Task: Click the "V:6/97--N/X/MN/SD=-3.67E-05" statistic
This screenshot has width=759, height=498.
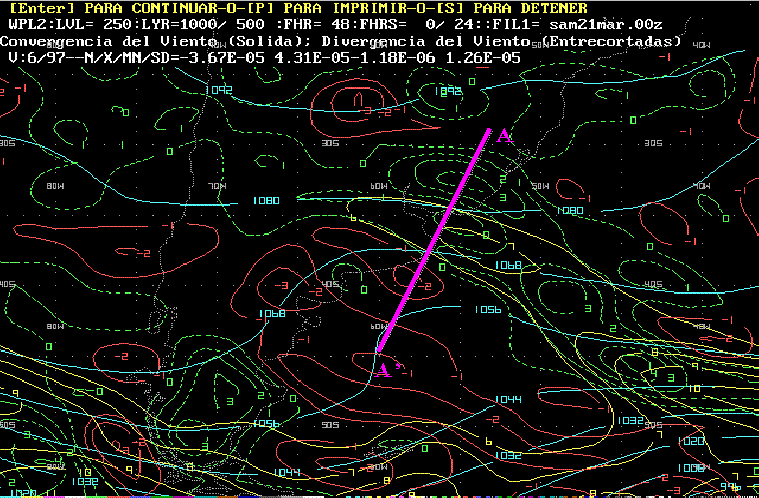Action: click(x=137, y=59)
